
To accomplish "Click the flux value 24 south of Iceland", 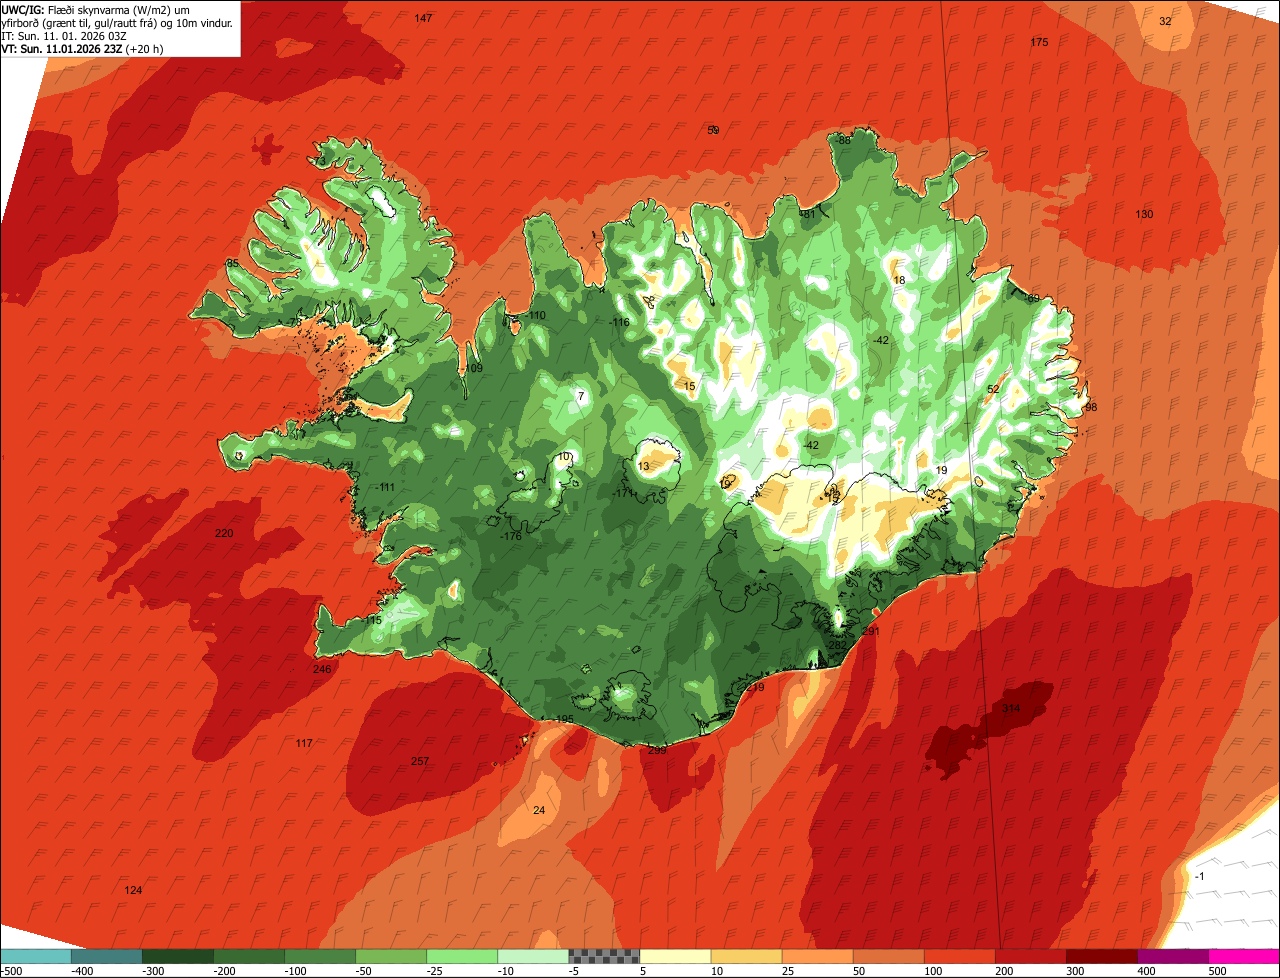I will pyautogui.click(x=539, y=810).
